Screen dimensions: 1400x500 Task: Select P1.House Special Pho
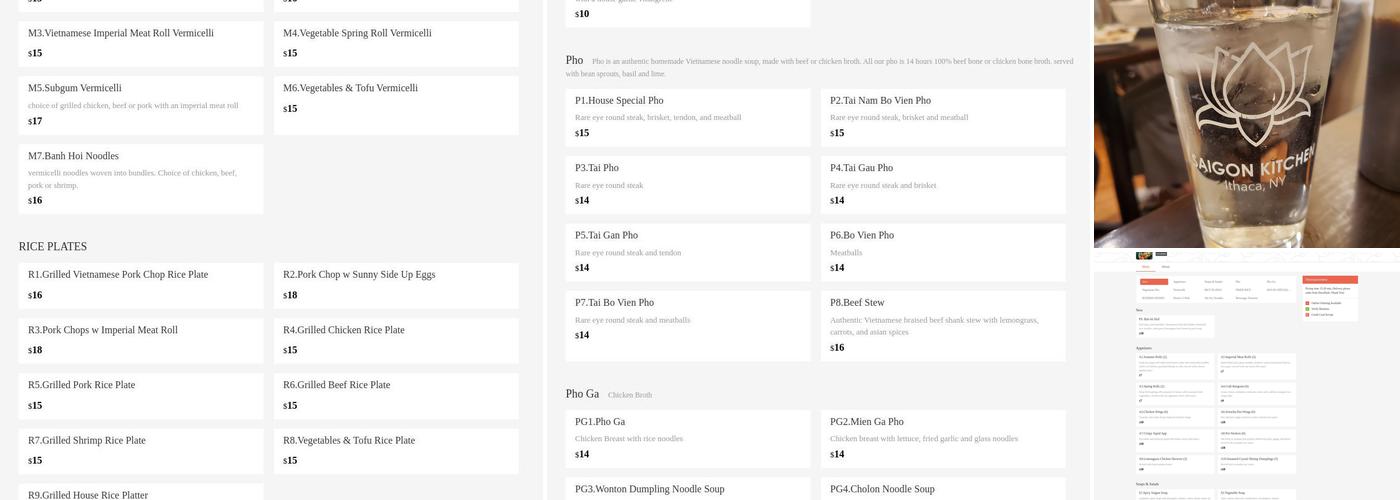687,117
